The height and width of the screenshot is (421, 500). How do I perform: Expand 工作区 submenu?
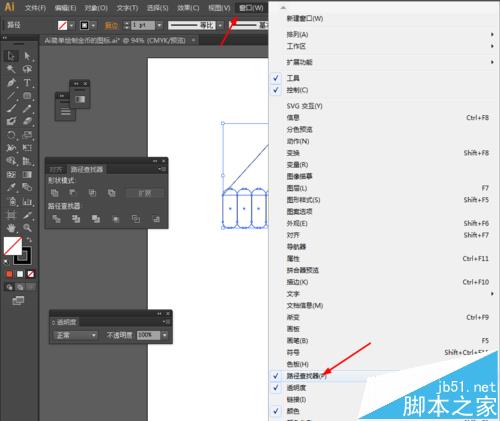click(383, 46)
